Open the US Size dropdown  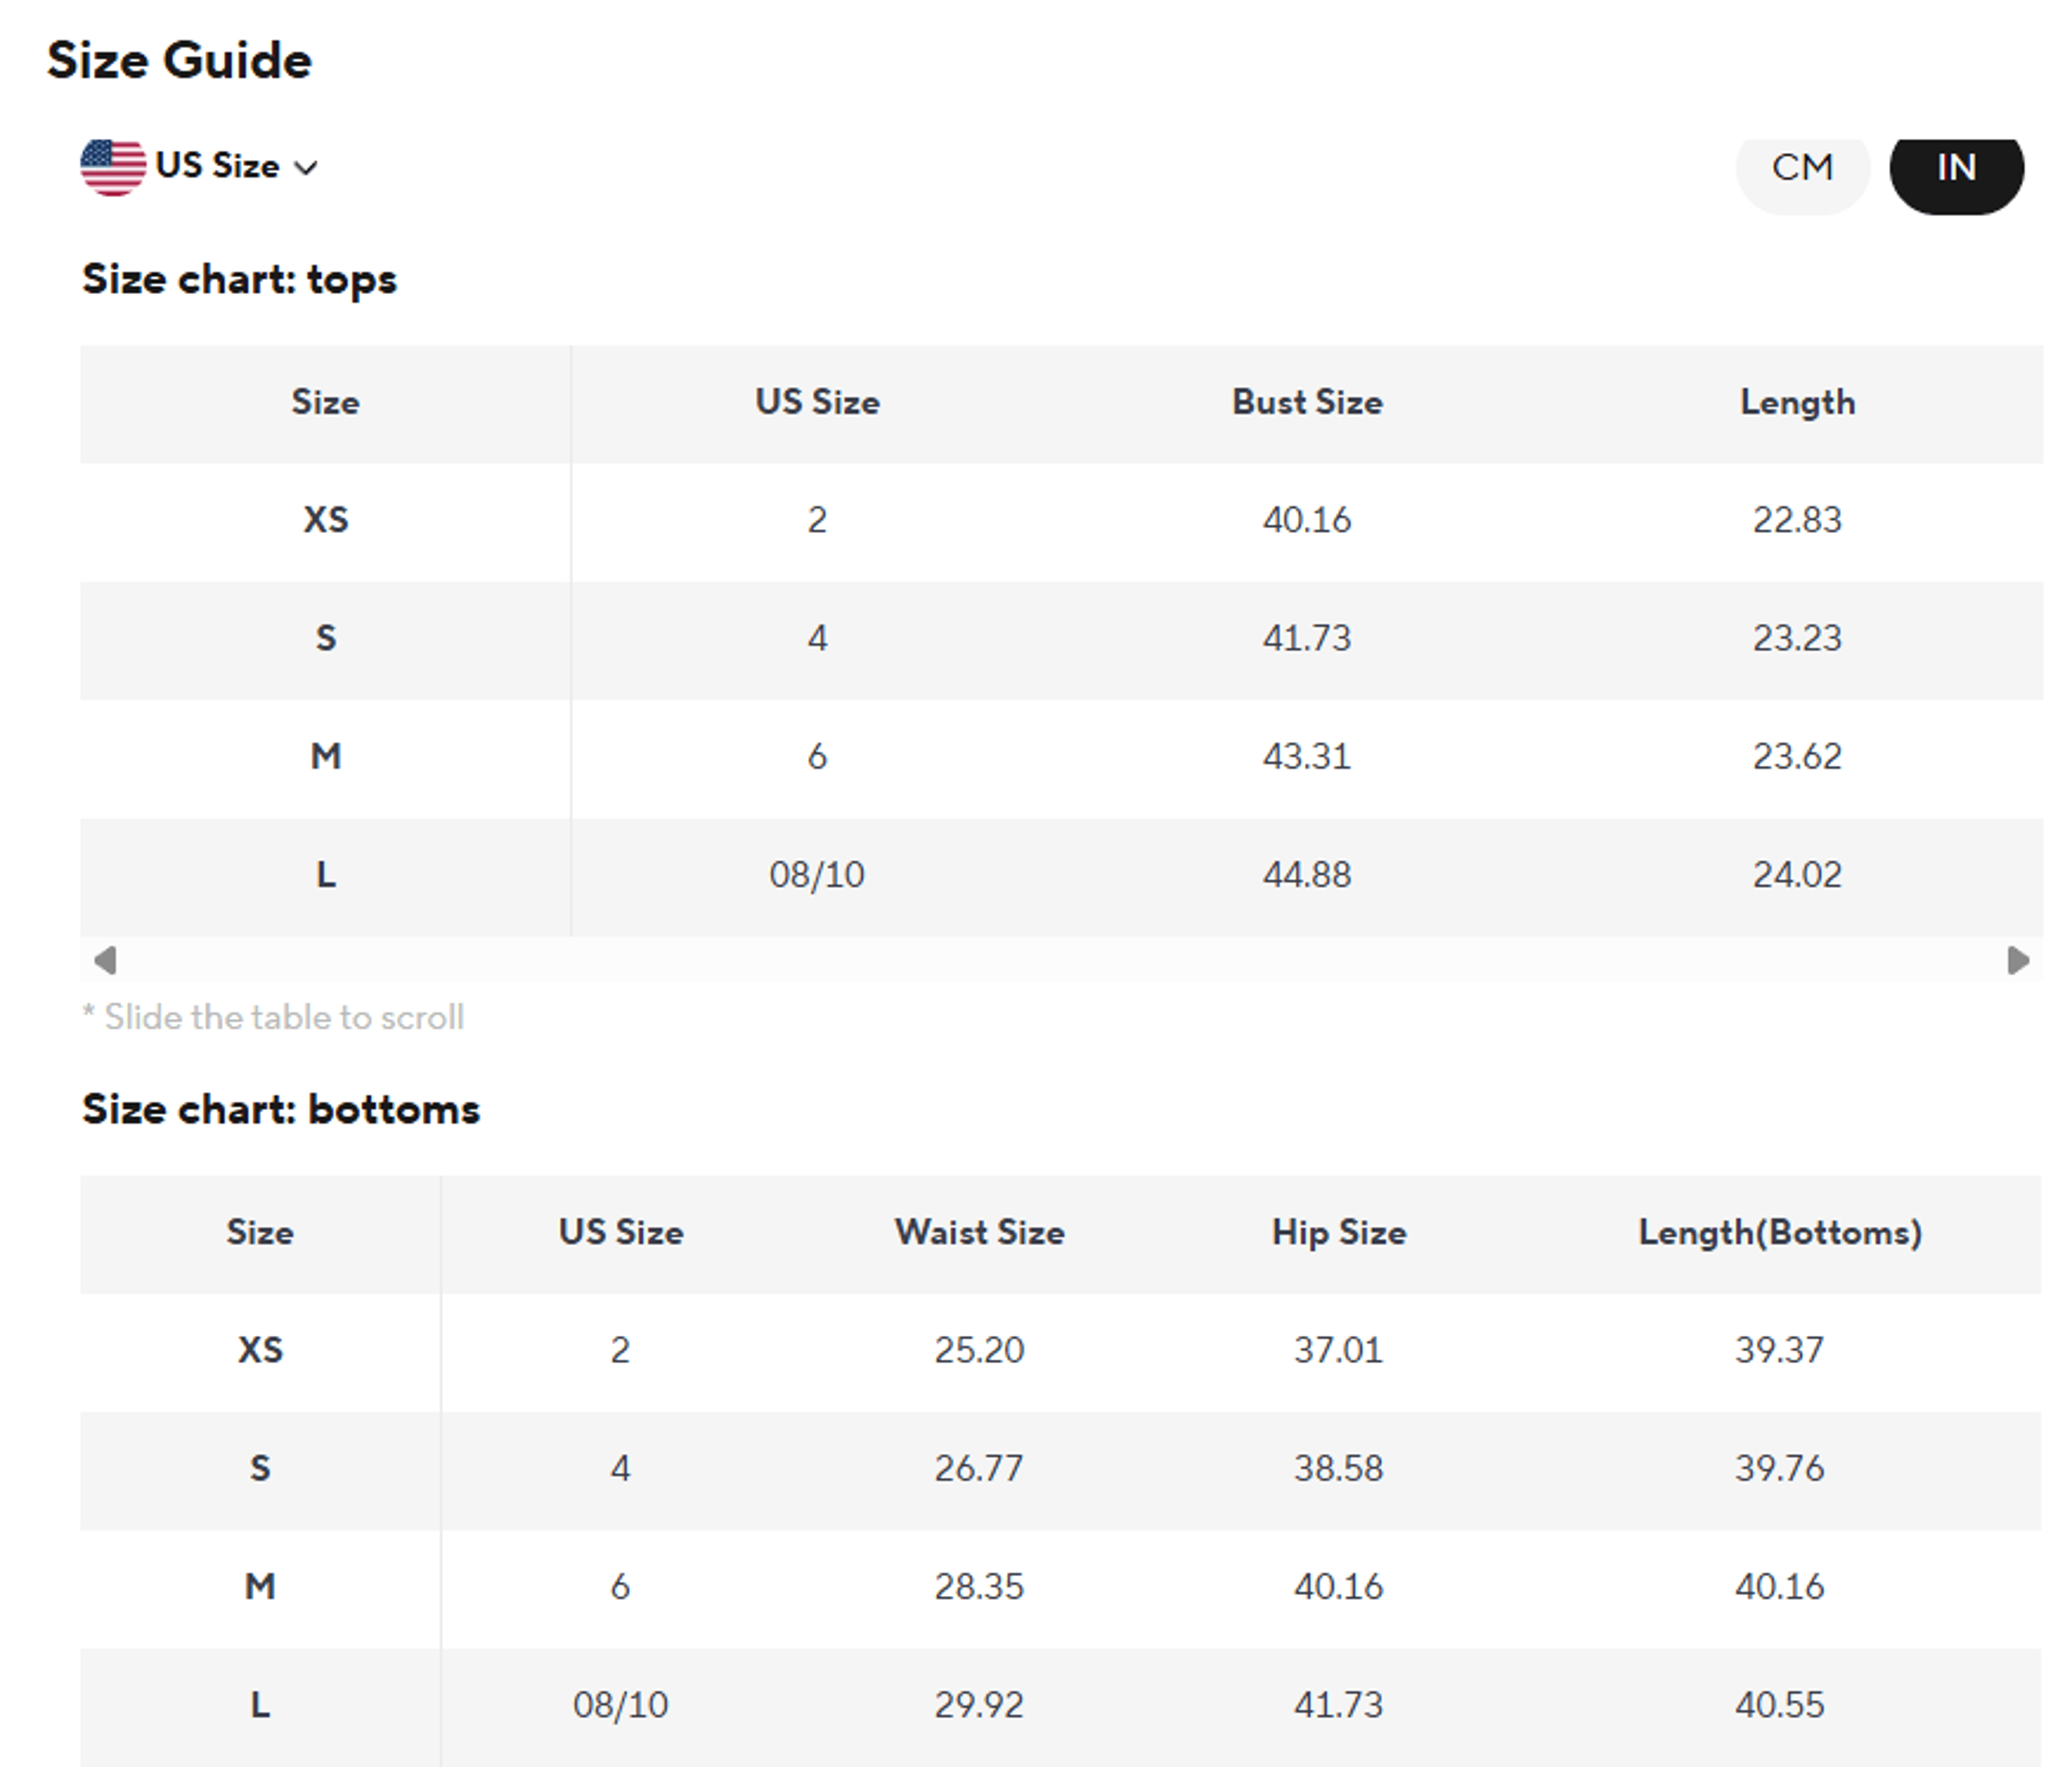click(x=236, y=166)
